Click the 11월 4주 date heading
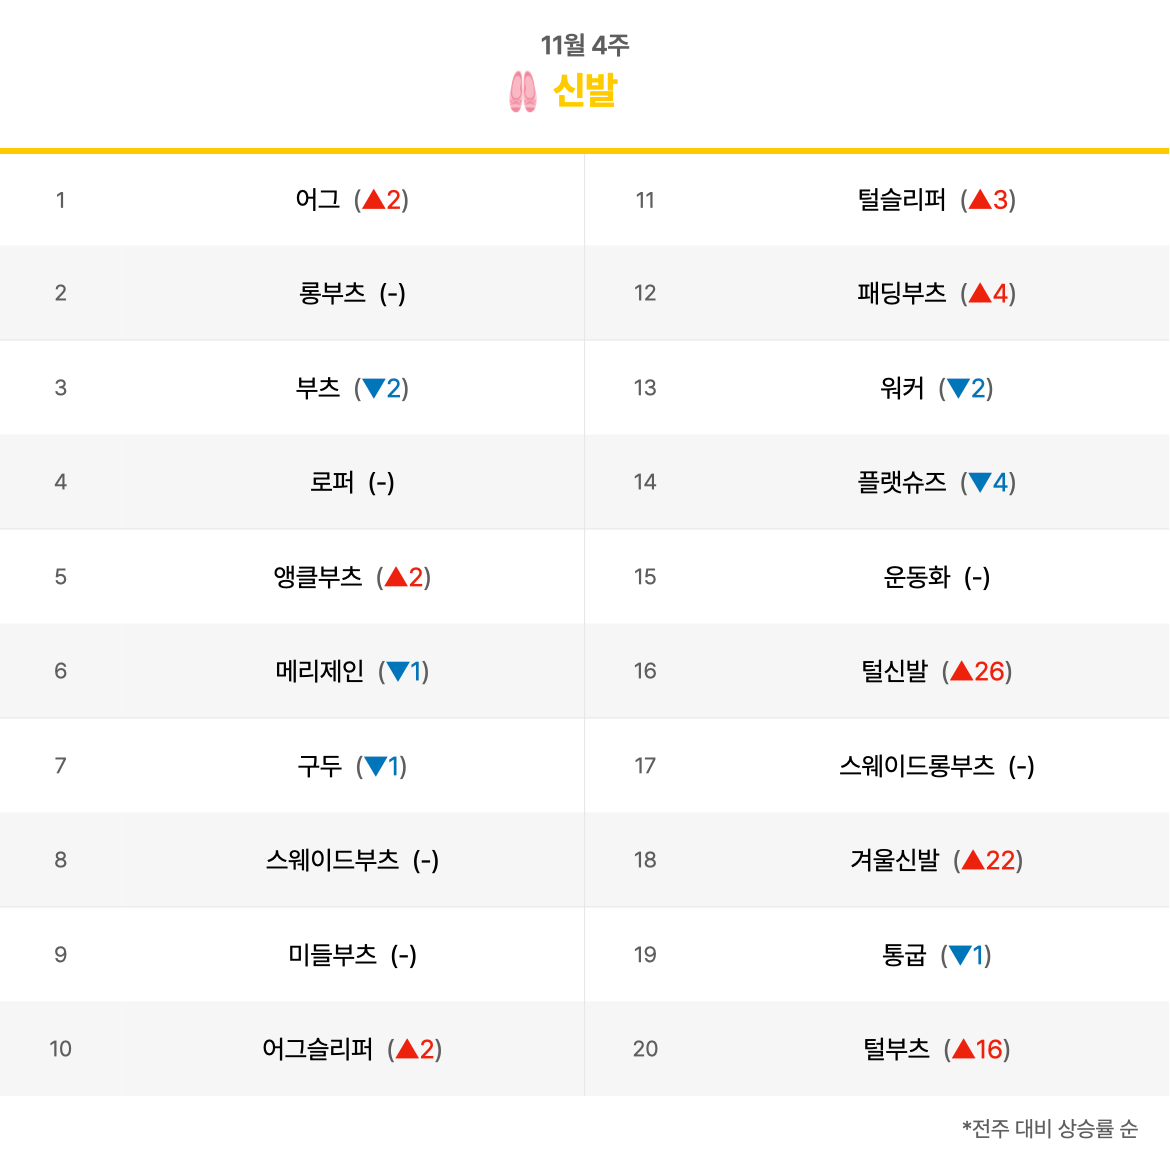The width and height of the screenshot is (1170, 1170). pos(585,45)
